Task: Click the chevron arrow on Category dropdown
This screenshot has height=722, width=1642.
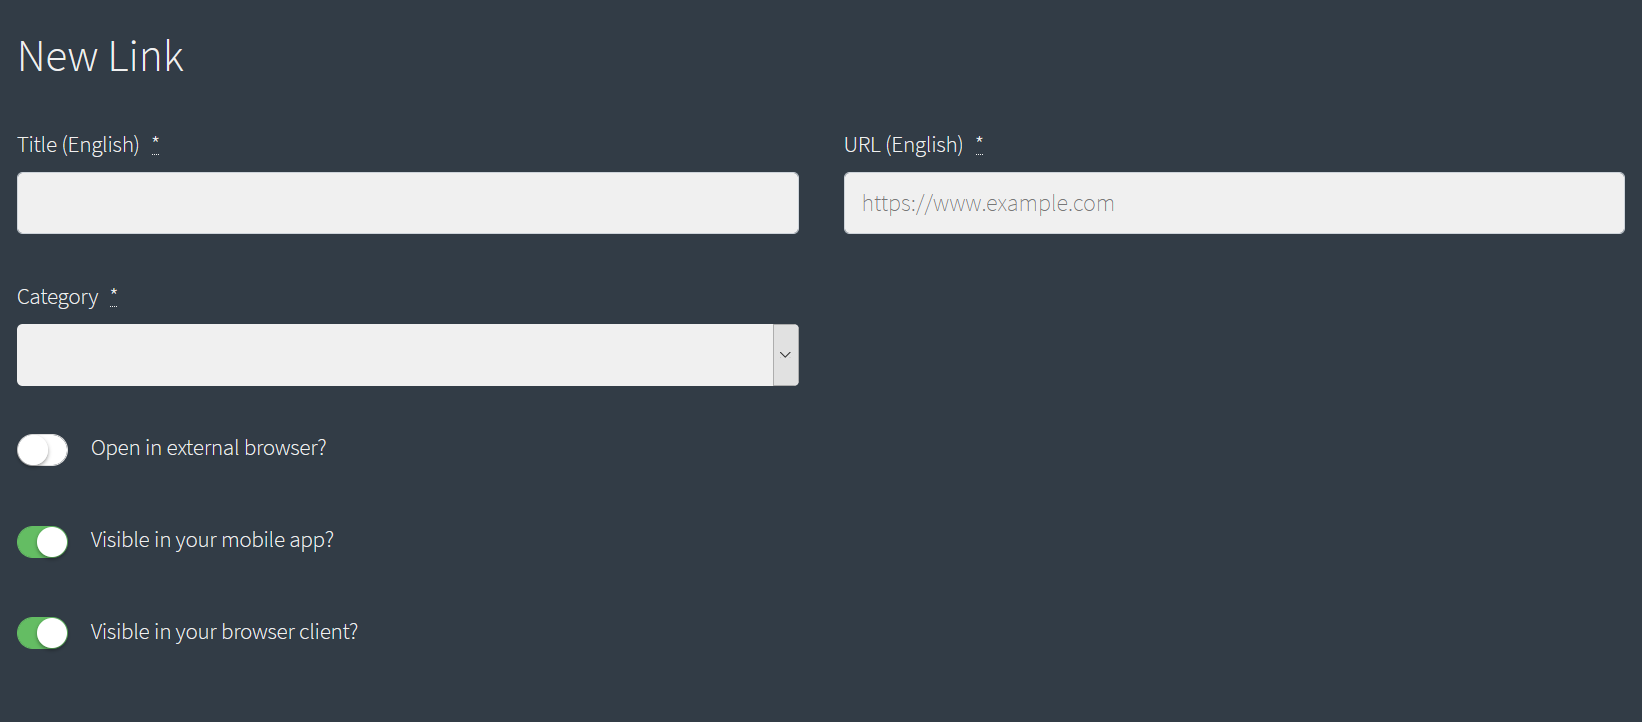Action: point(786,355)
